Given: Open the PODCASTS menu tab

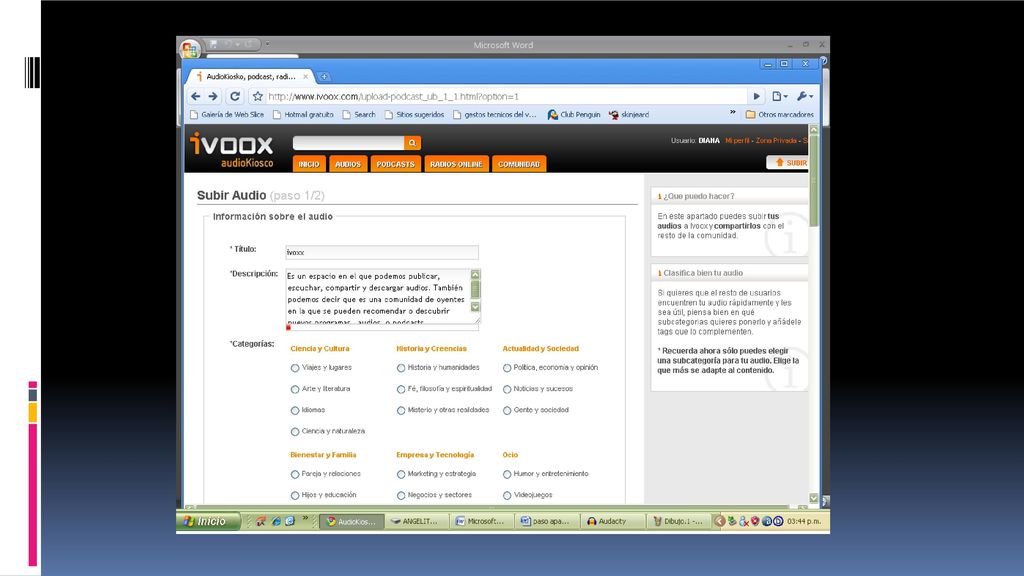Looking at the screenshot, I should tap(395, 164).
